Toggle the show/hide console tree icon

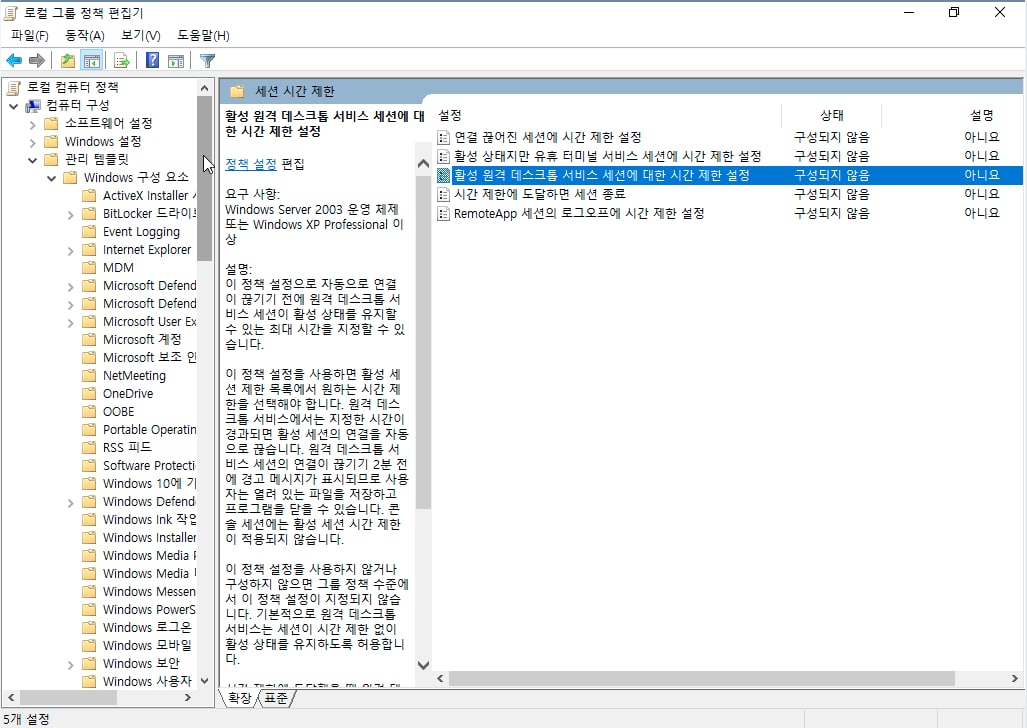point(90,60)
